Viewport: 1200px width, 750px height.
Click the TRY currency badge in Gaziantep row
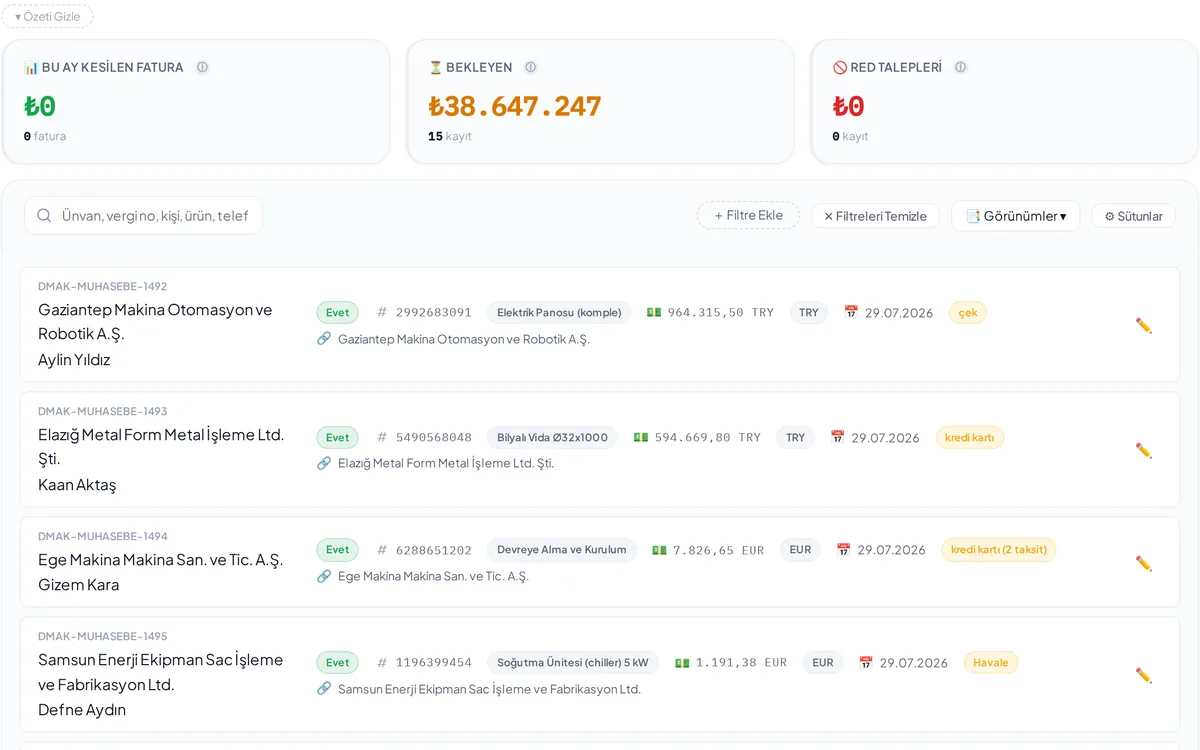pyautogui.click(x=809, y=312)
